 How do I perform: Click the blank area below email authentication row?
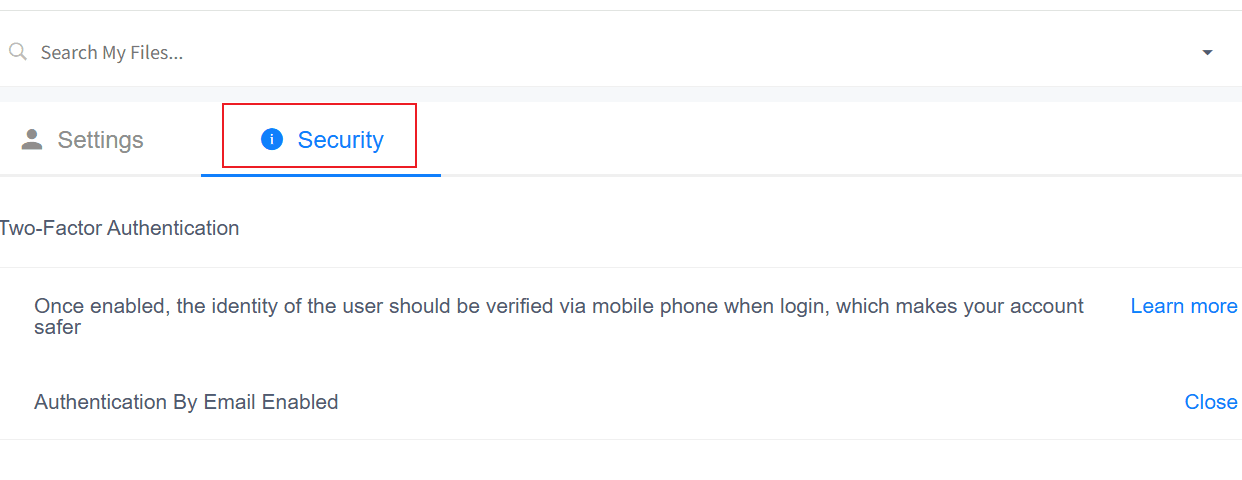click(x=620, y=460)
